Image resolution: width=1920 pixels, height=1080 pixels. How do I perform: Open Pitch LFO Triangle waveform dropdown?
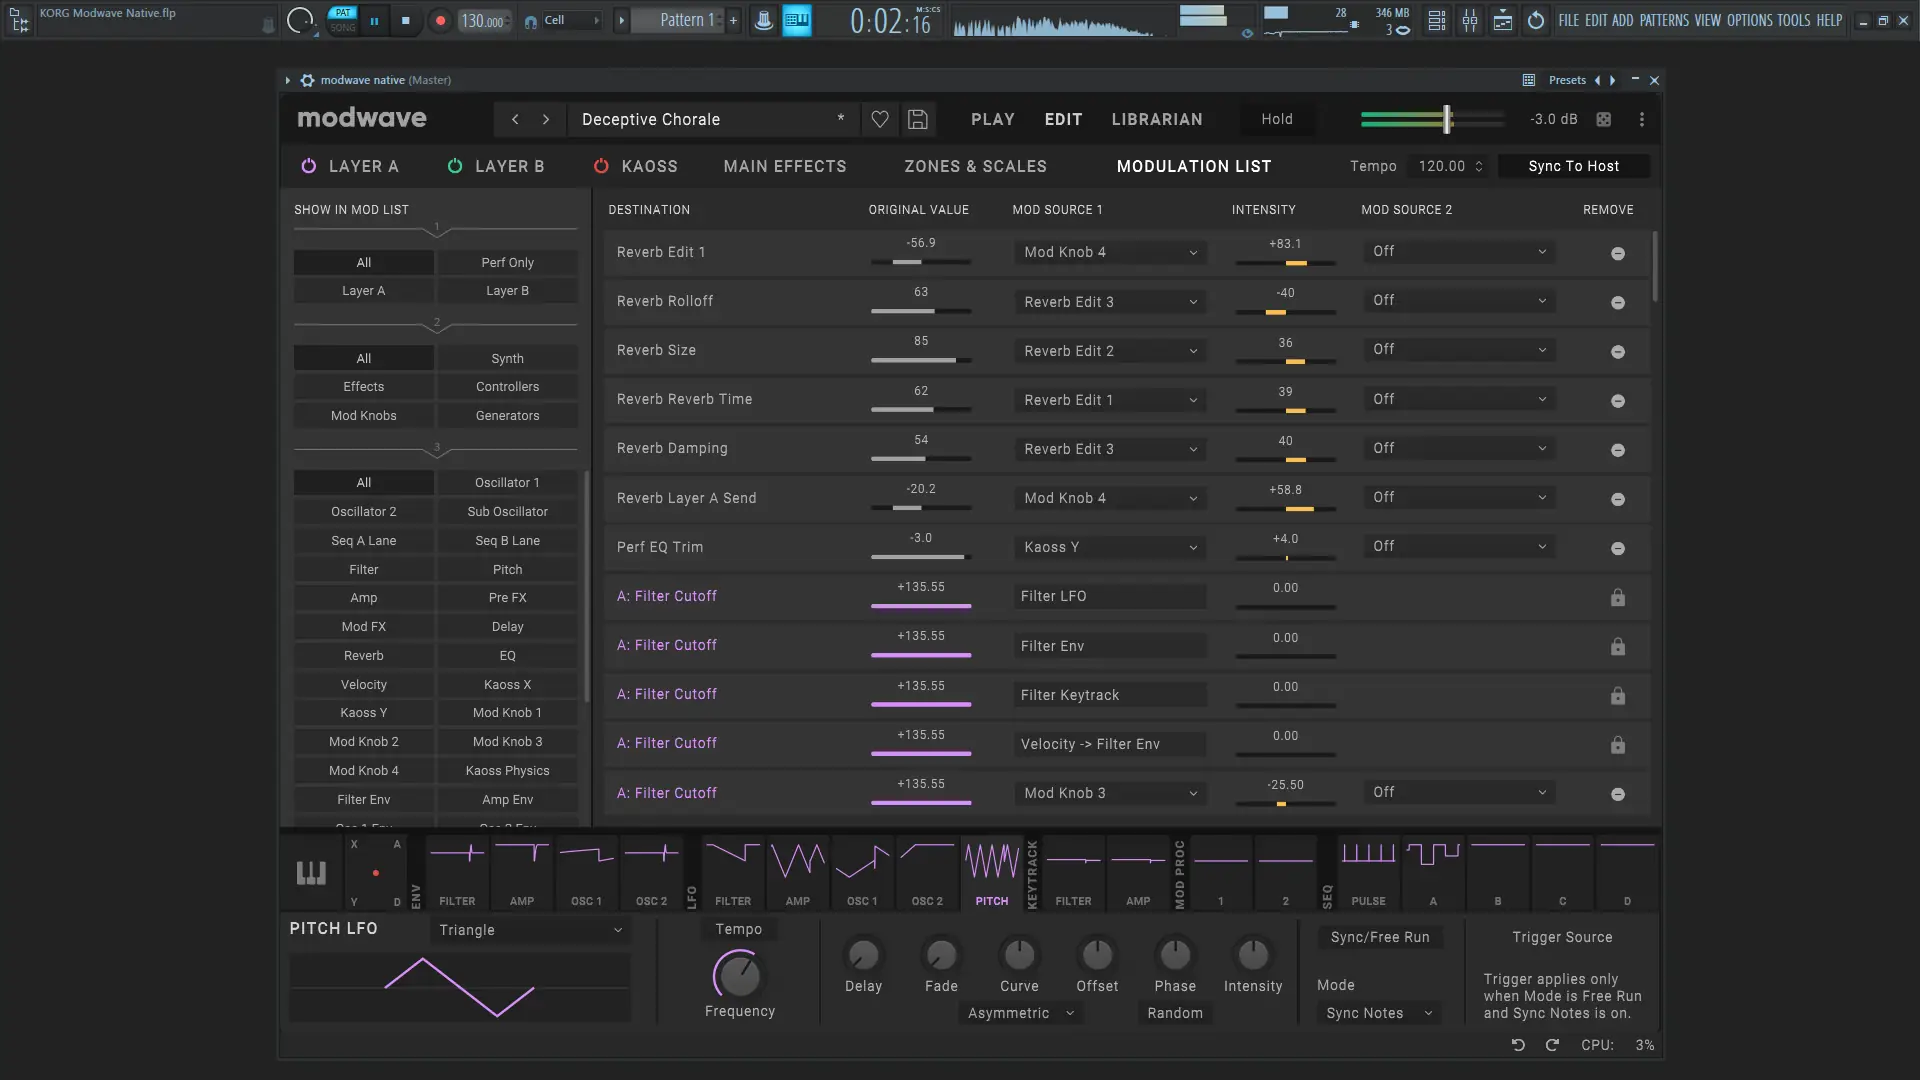tap(530, 930)
